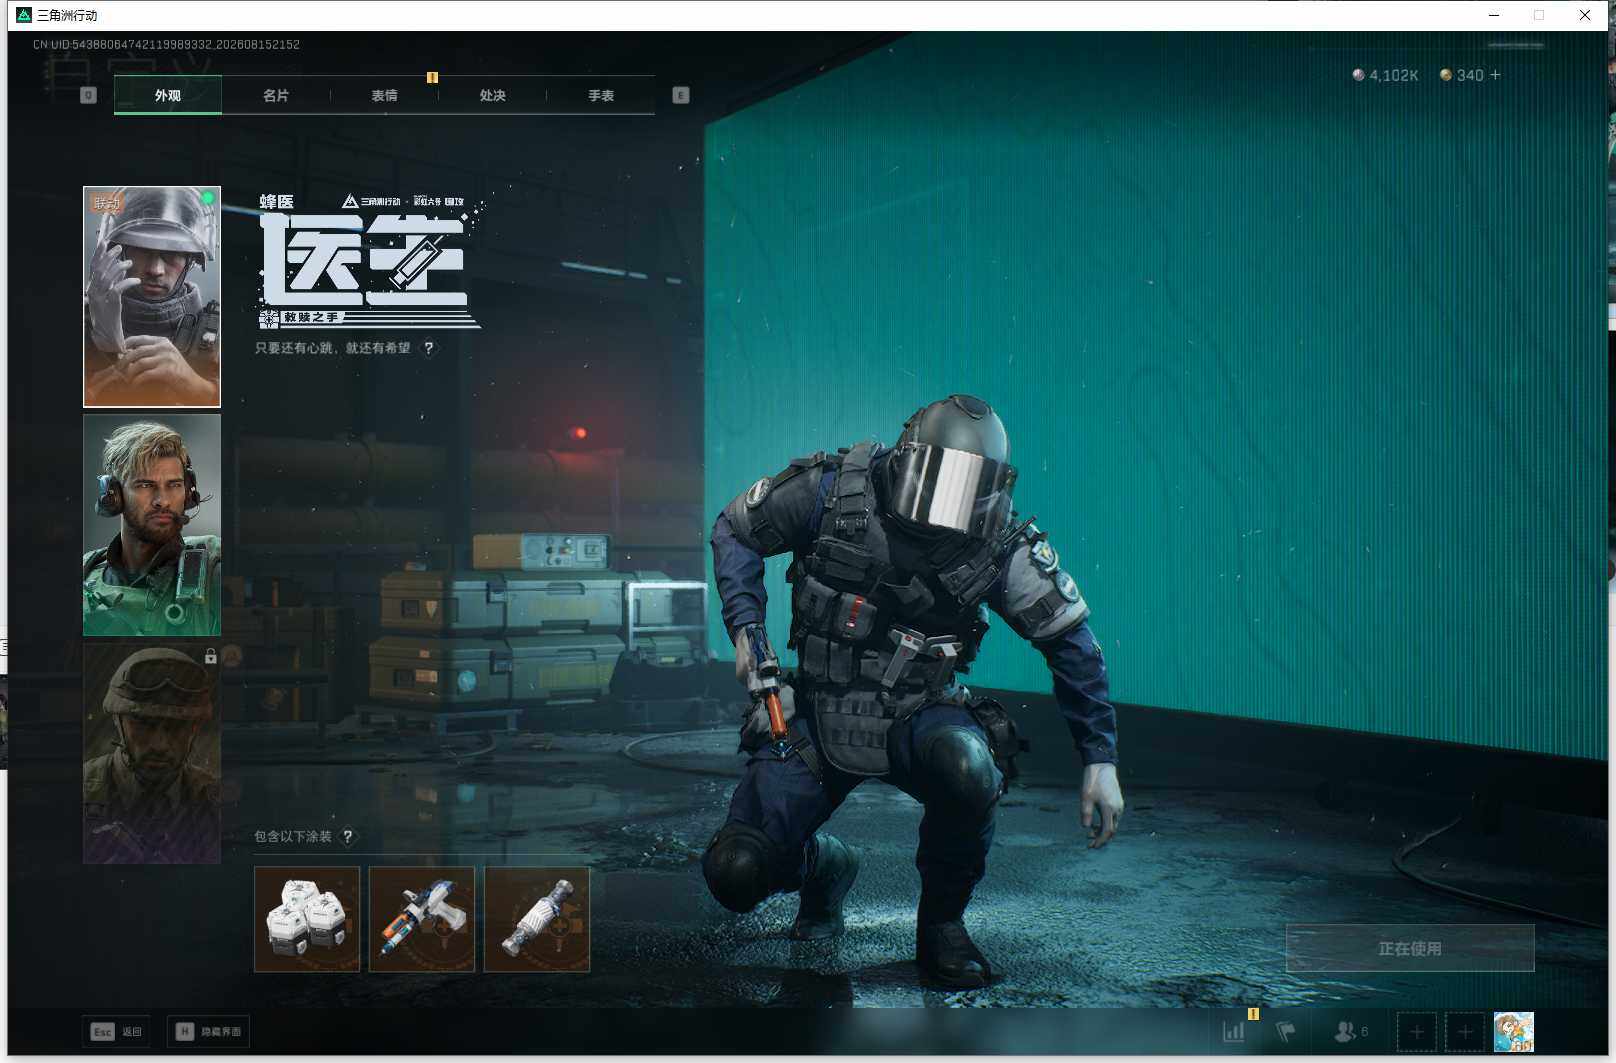This screenshot has width=1616, height=1063.
Task: Click the second empty squad slot plus
Action: (x=1465, y=1032)
